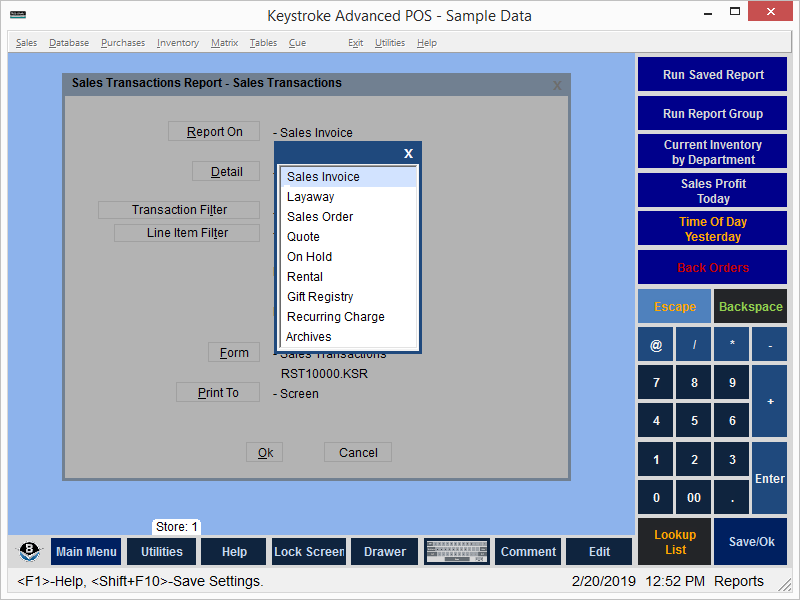Click the Back Orders button
800x600 pixels.
point(712,268)
